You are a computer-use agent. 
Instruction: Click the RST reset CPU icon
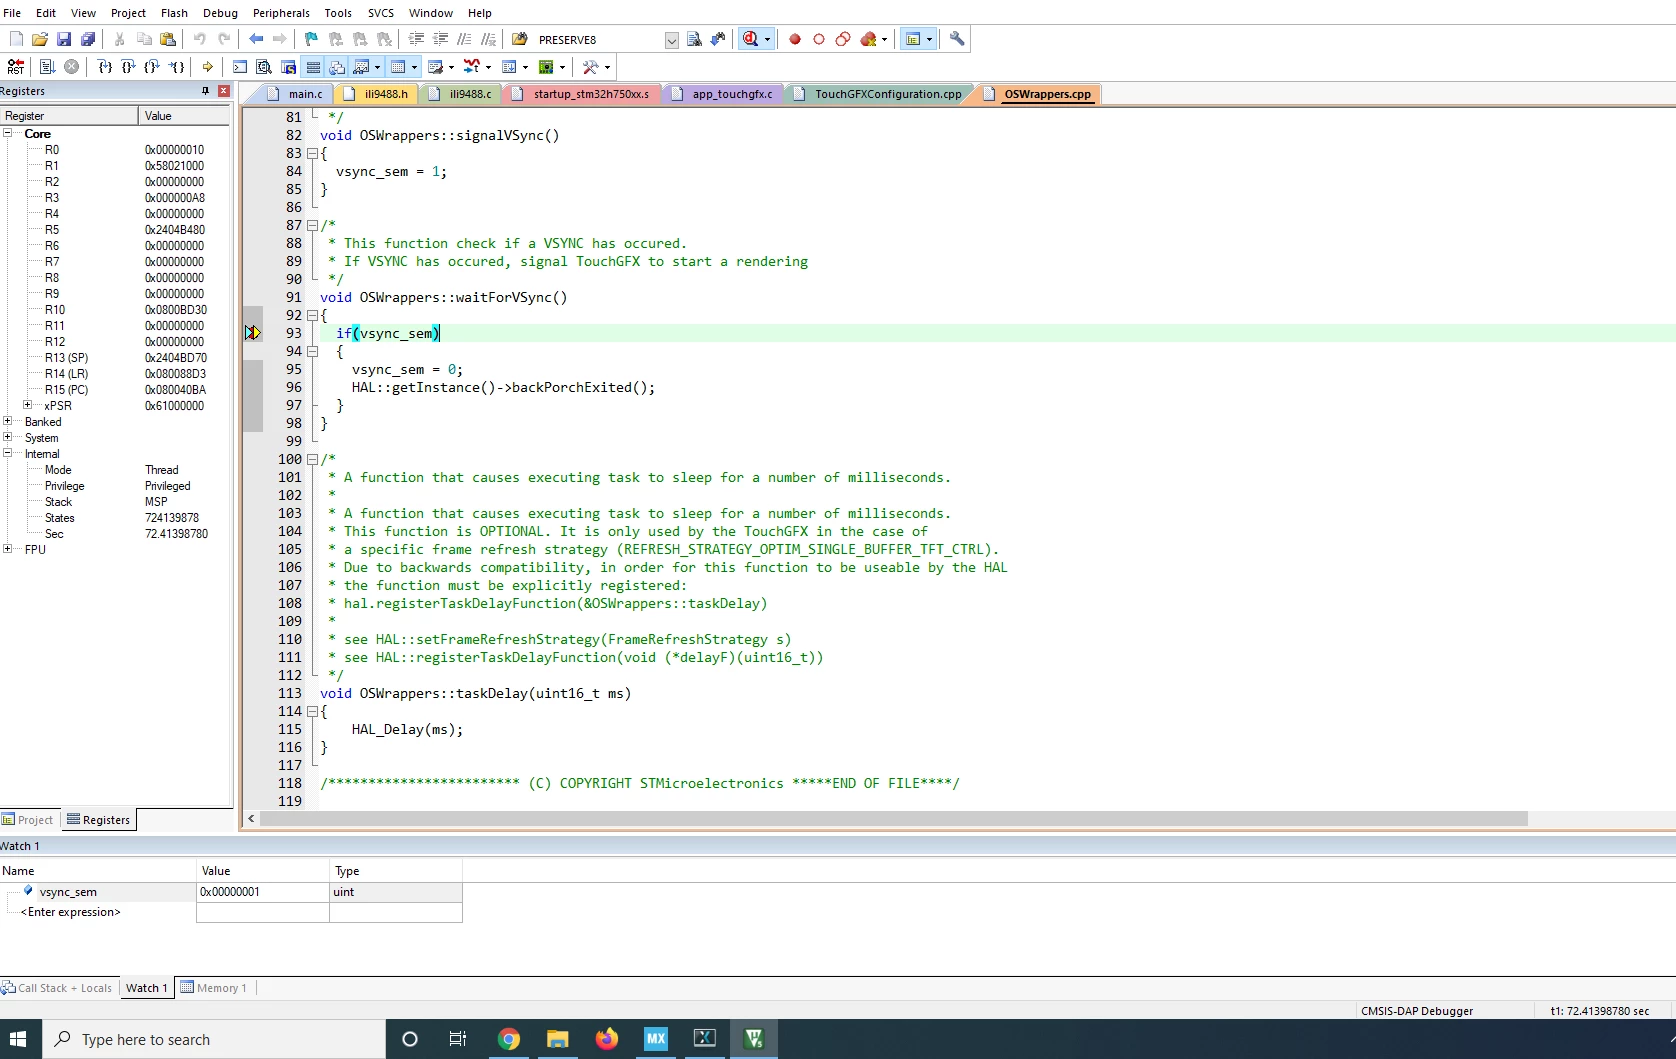tap(16, 67)
